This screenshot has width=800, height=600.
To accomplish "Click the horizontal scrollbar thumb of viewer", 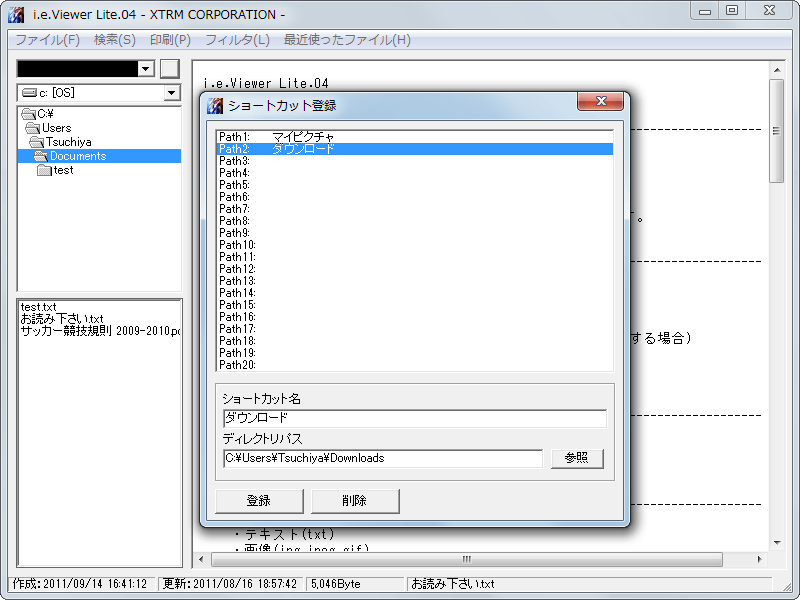I will [x=467, y=559].
